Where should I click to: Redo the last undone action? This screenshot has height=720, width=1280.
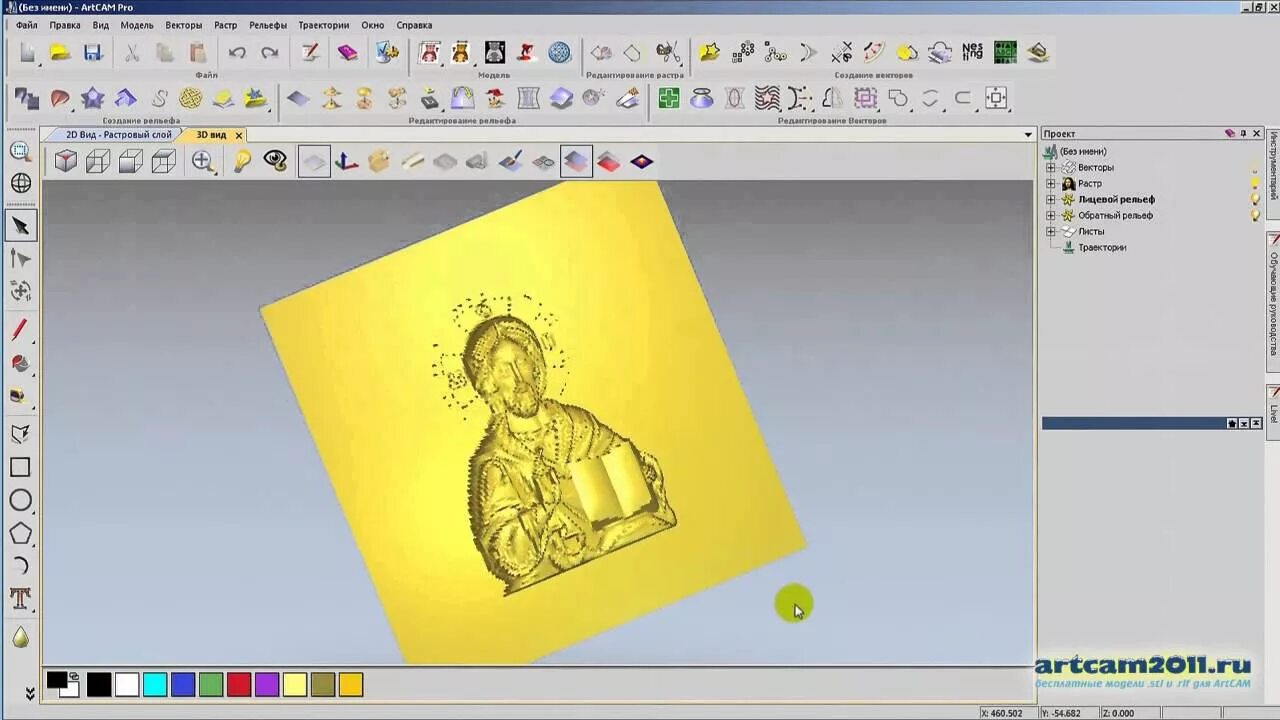click(x=270, y=52)
